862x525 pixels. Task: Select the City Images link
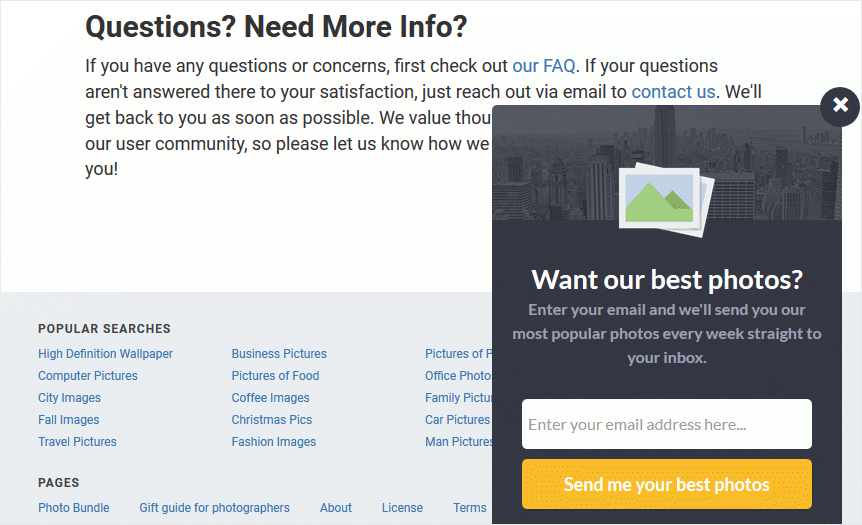pyautogui.click(x=69, y=397)
